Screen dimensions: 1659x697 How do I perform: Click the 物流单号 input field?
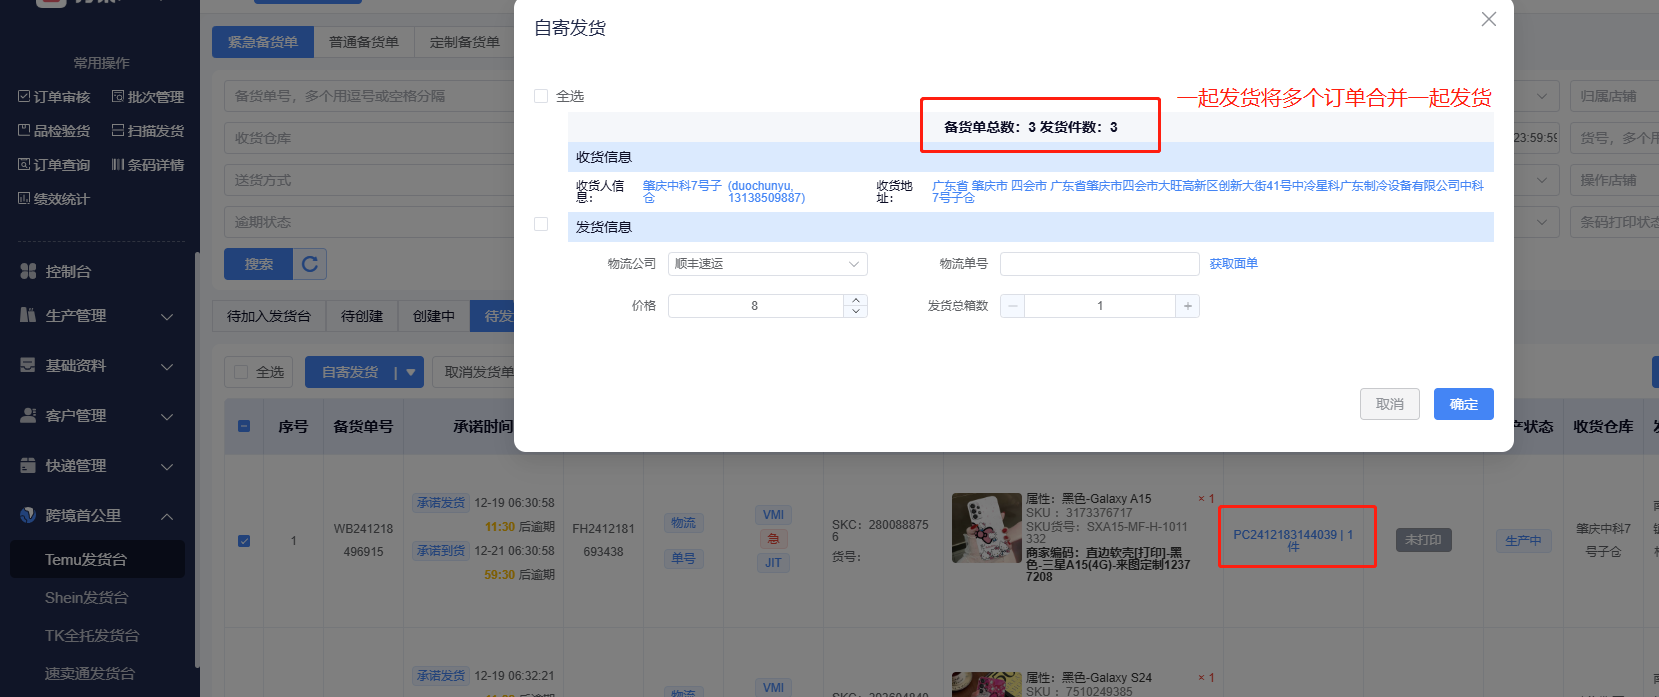(1099, 264)
